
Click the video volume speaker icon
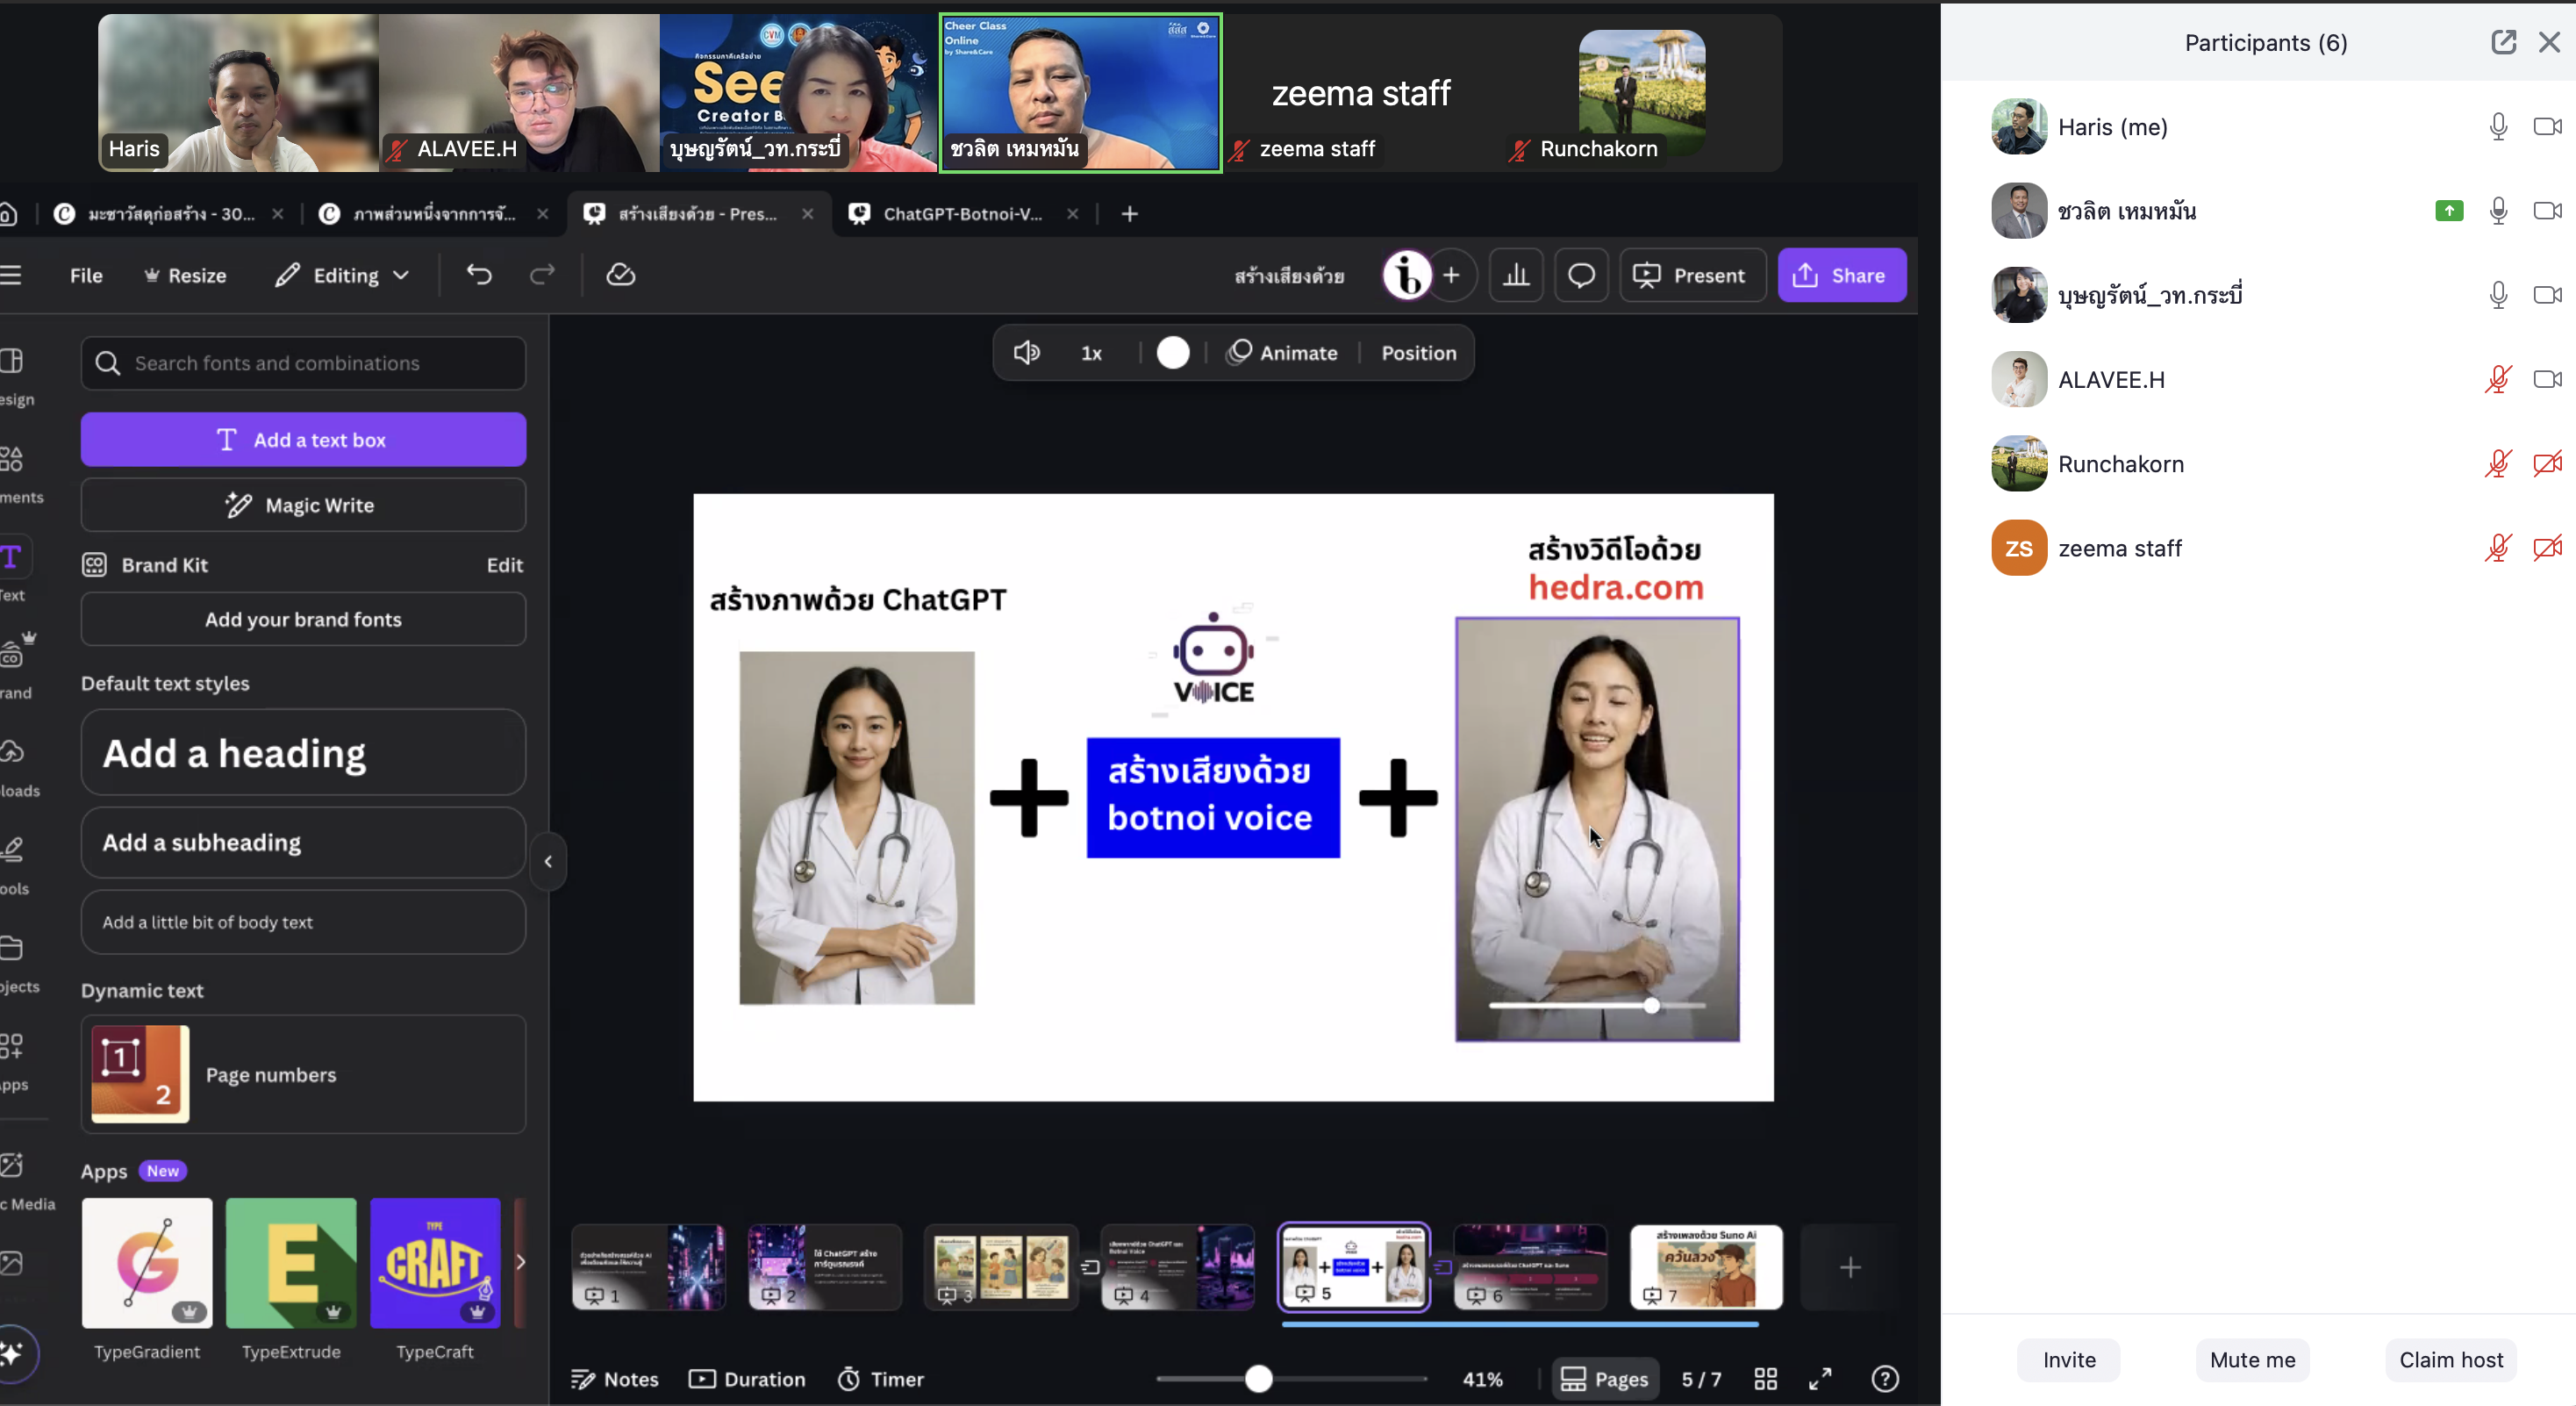[x=1027, y=353]
